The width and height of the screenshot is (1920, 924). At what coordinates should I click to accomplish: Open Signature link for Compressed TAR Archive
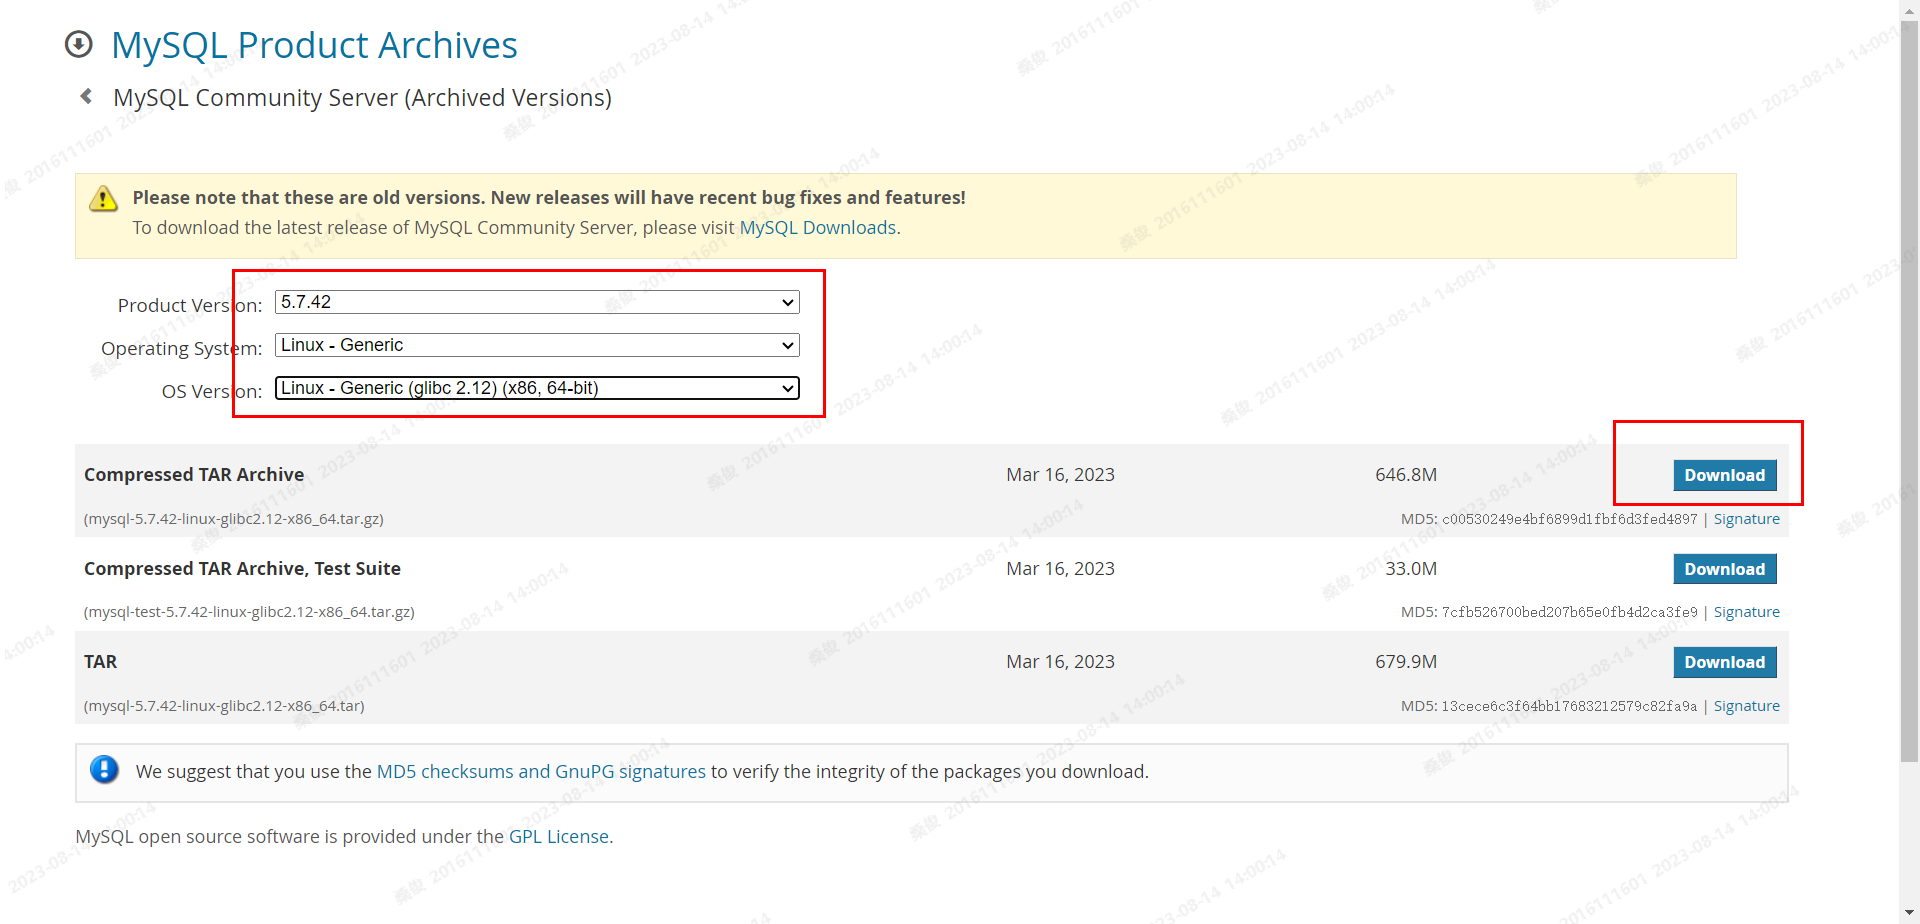(x=1746, y=519)
